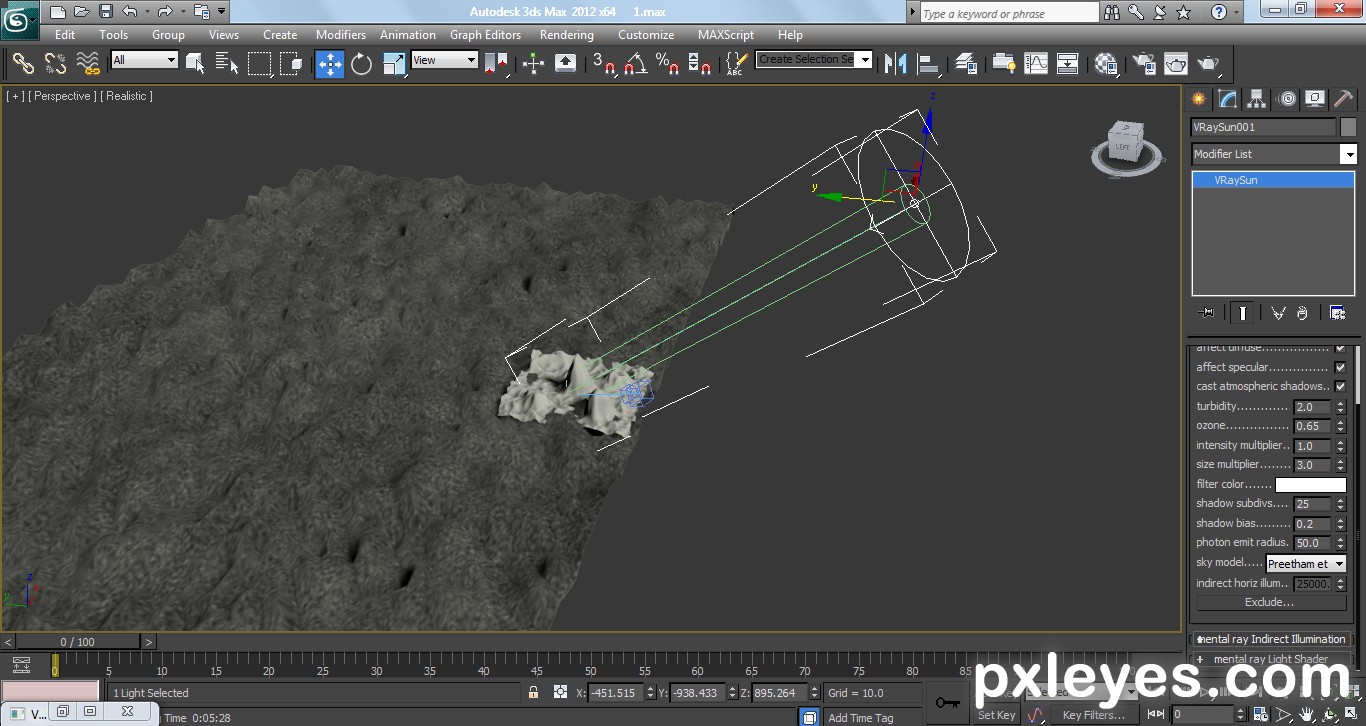Click the Unlink Selection tool

(x=55, y=64)
